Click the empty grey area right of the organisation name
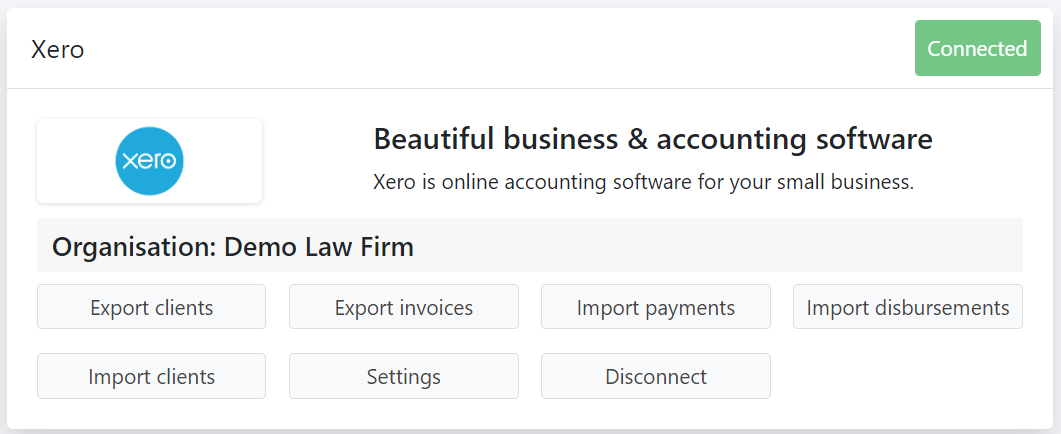The height and width of the screenshot is (434, 1061). 717,245
